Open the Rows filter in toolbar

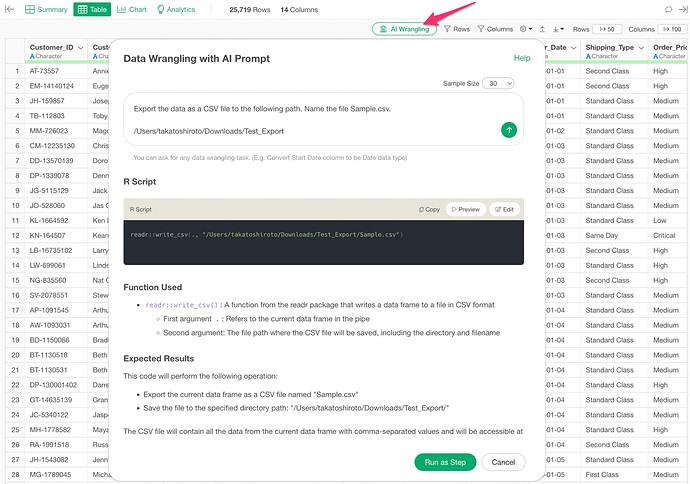[456, 29]
